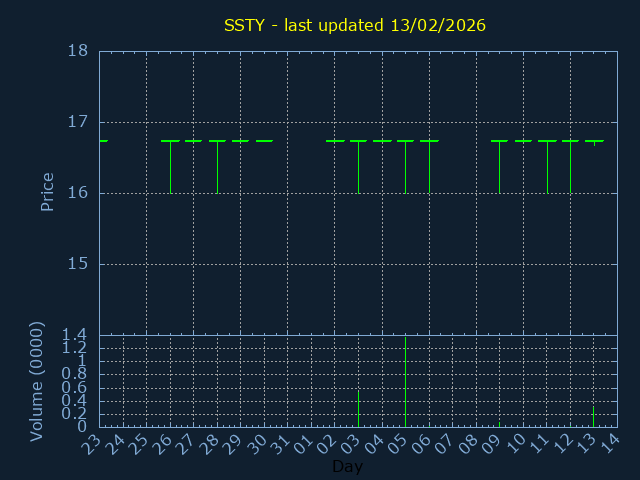Viewport: 640px width, 480px height.
Task: Click the green volume bar on day 03
Action: [358, 408]
